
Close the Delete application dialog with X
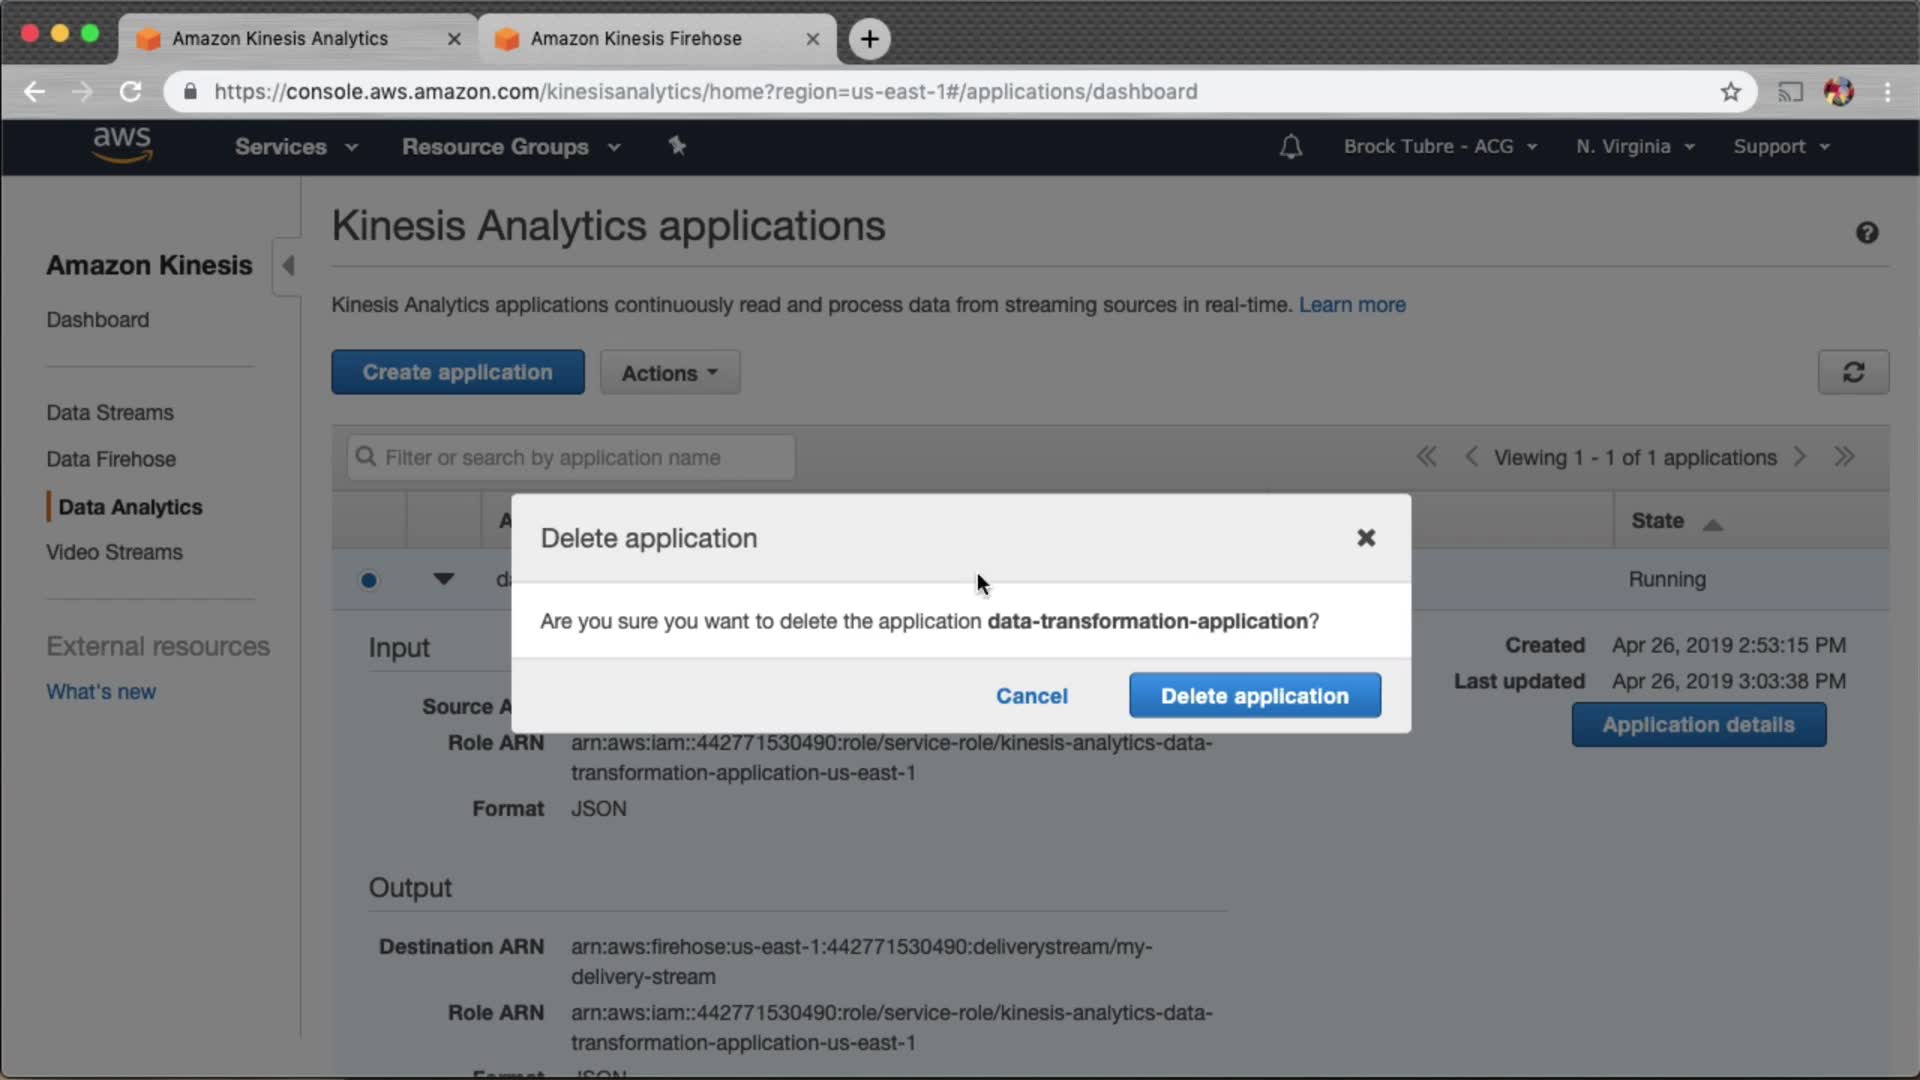1366,538
